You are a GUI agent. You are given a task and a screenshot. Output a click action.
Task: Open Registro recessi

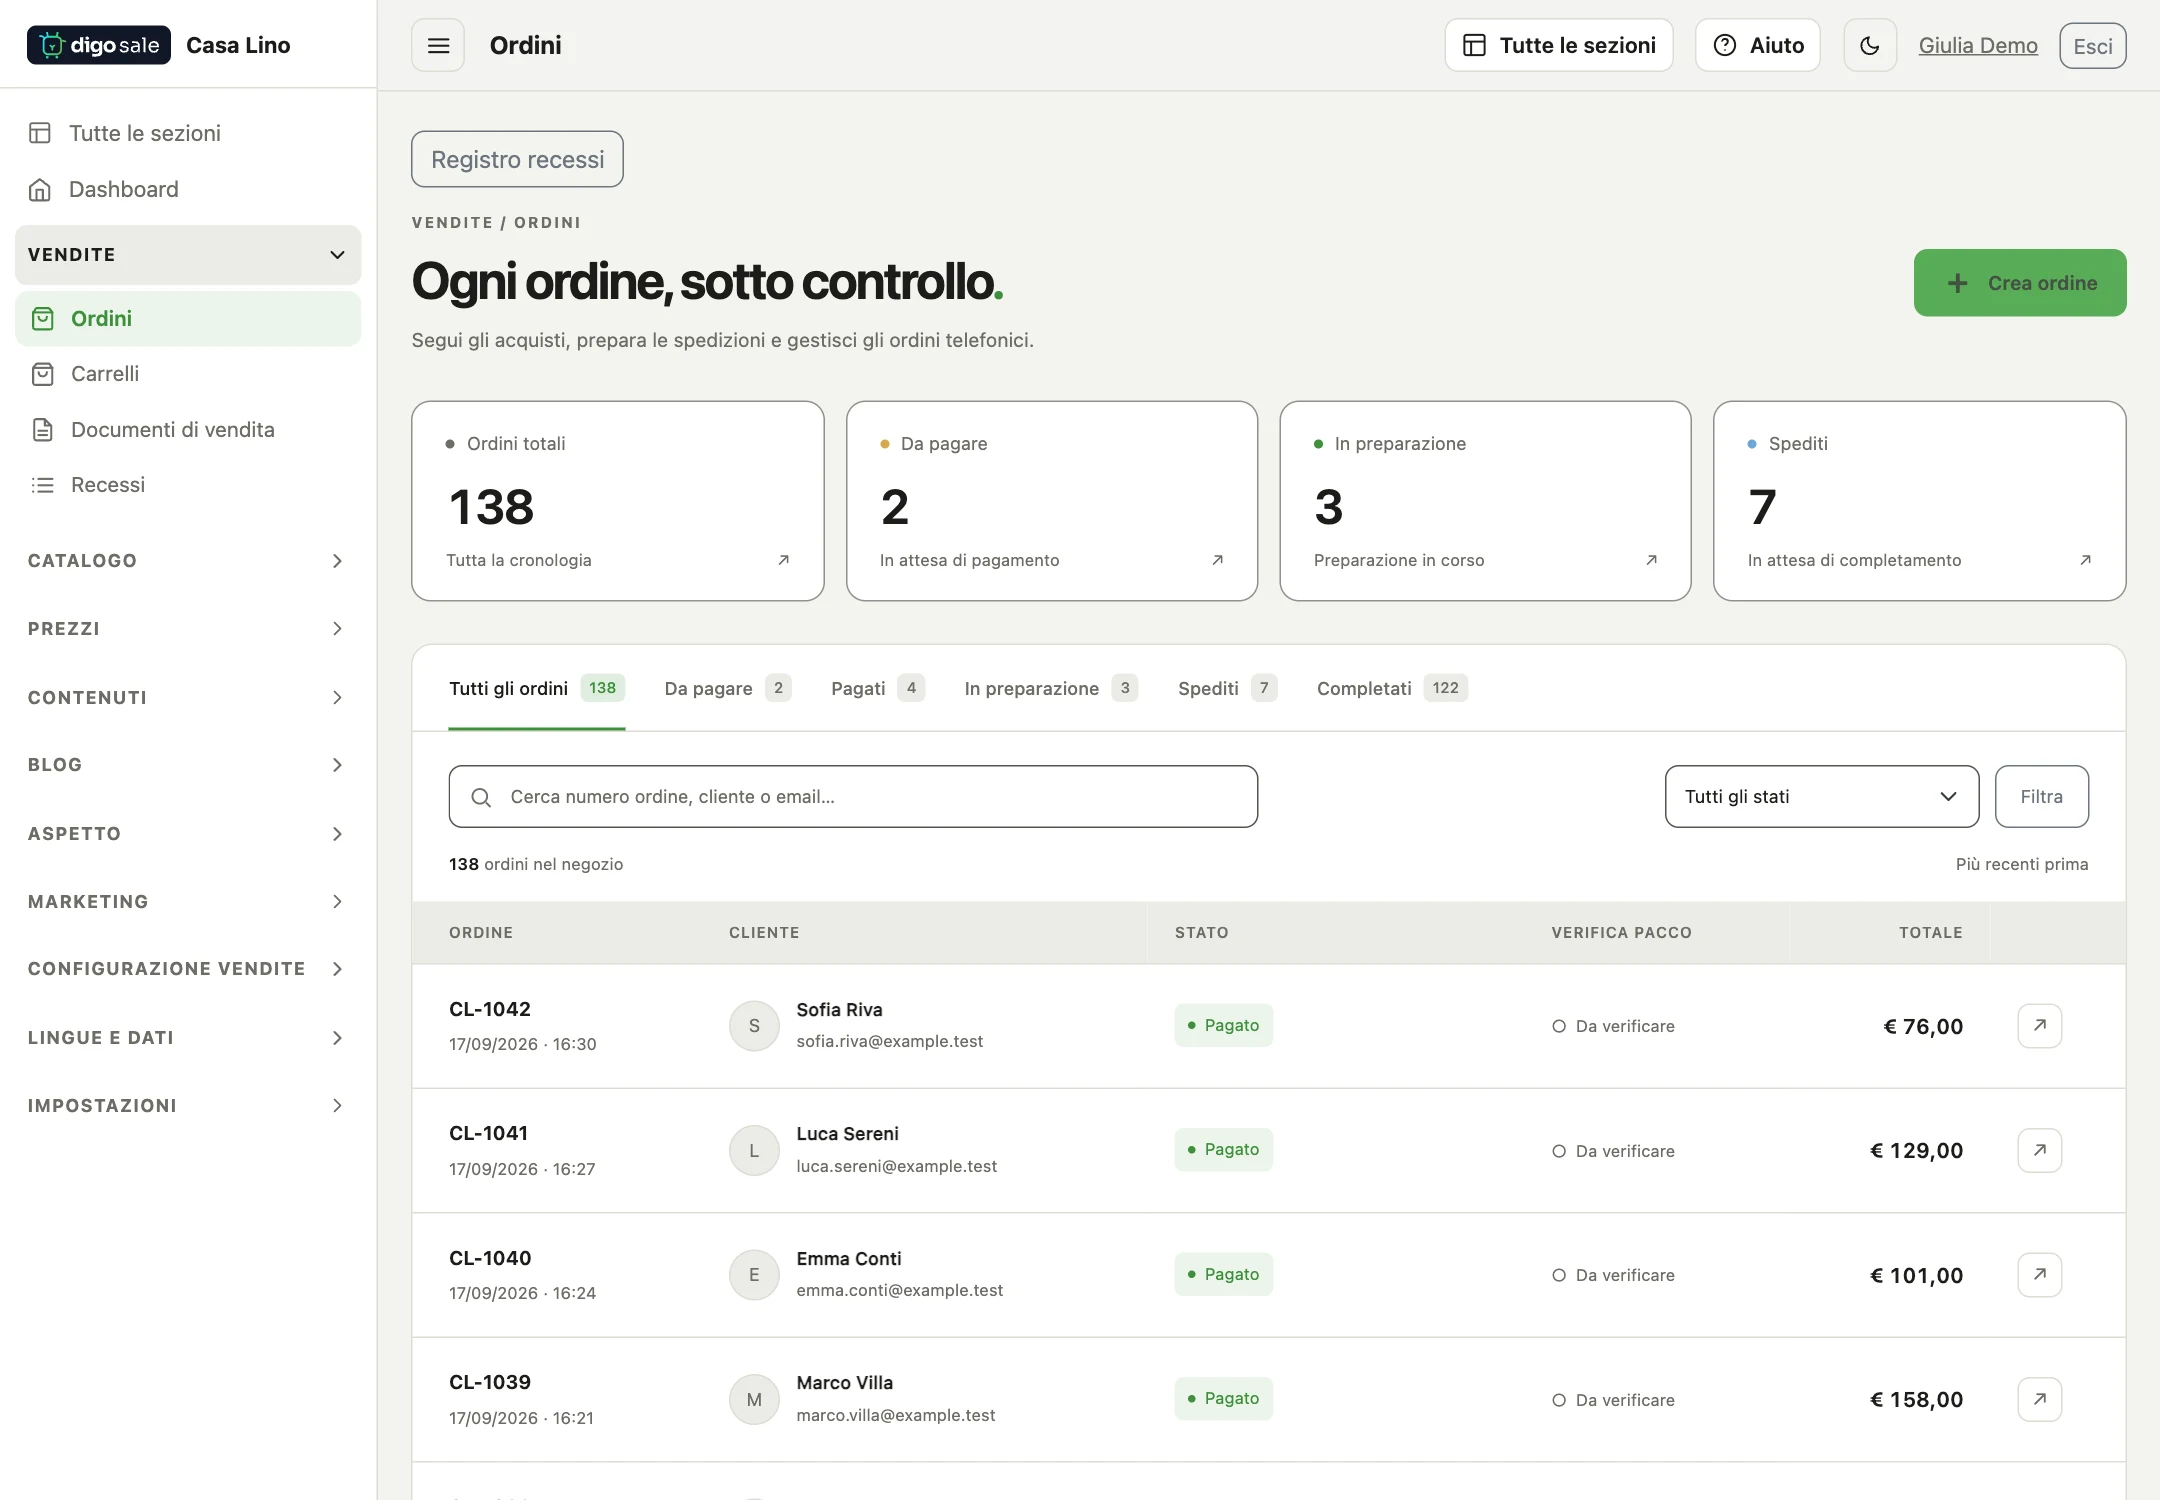point(517,159)
